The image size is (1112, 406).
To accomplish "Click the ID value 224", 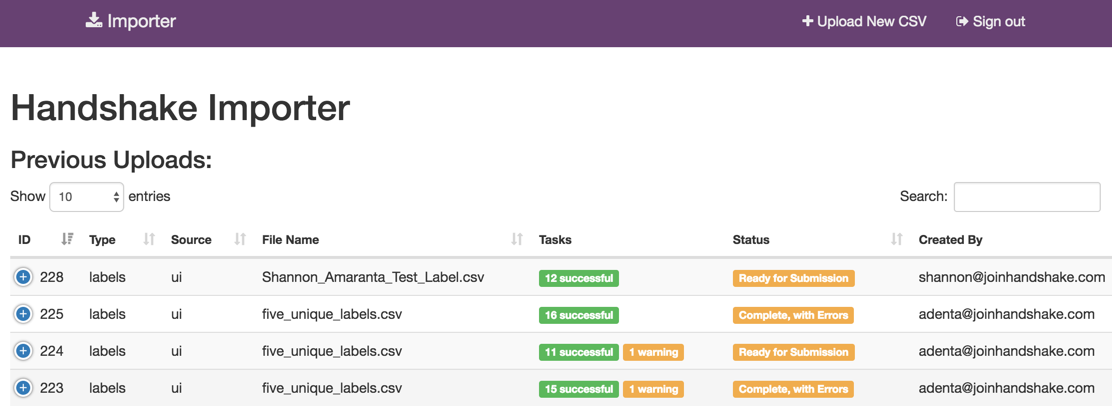I will coord(52,351).
